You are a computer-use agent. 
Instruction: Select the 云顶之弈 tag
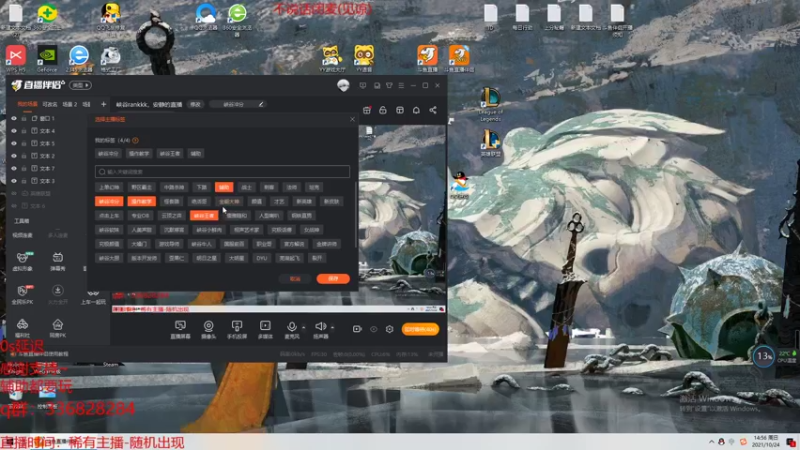tap(171, 215)
